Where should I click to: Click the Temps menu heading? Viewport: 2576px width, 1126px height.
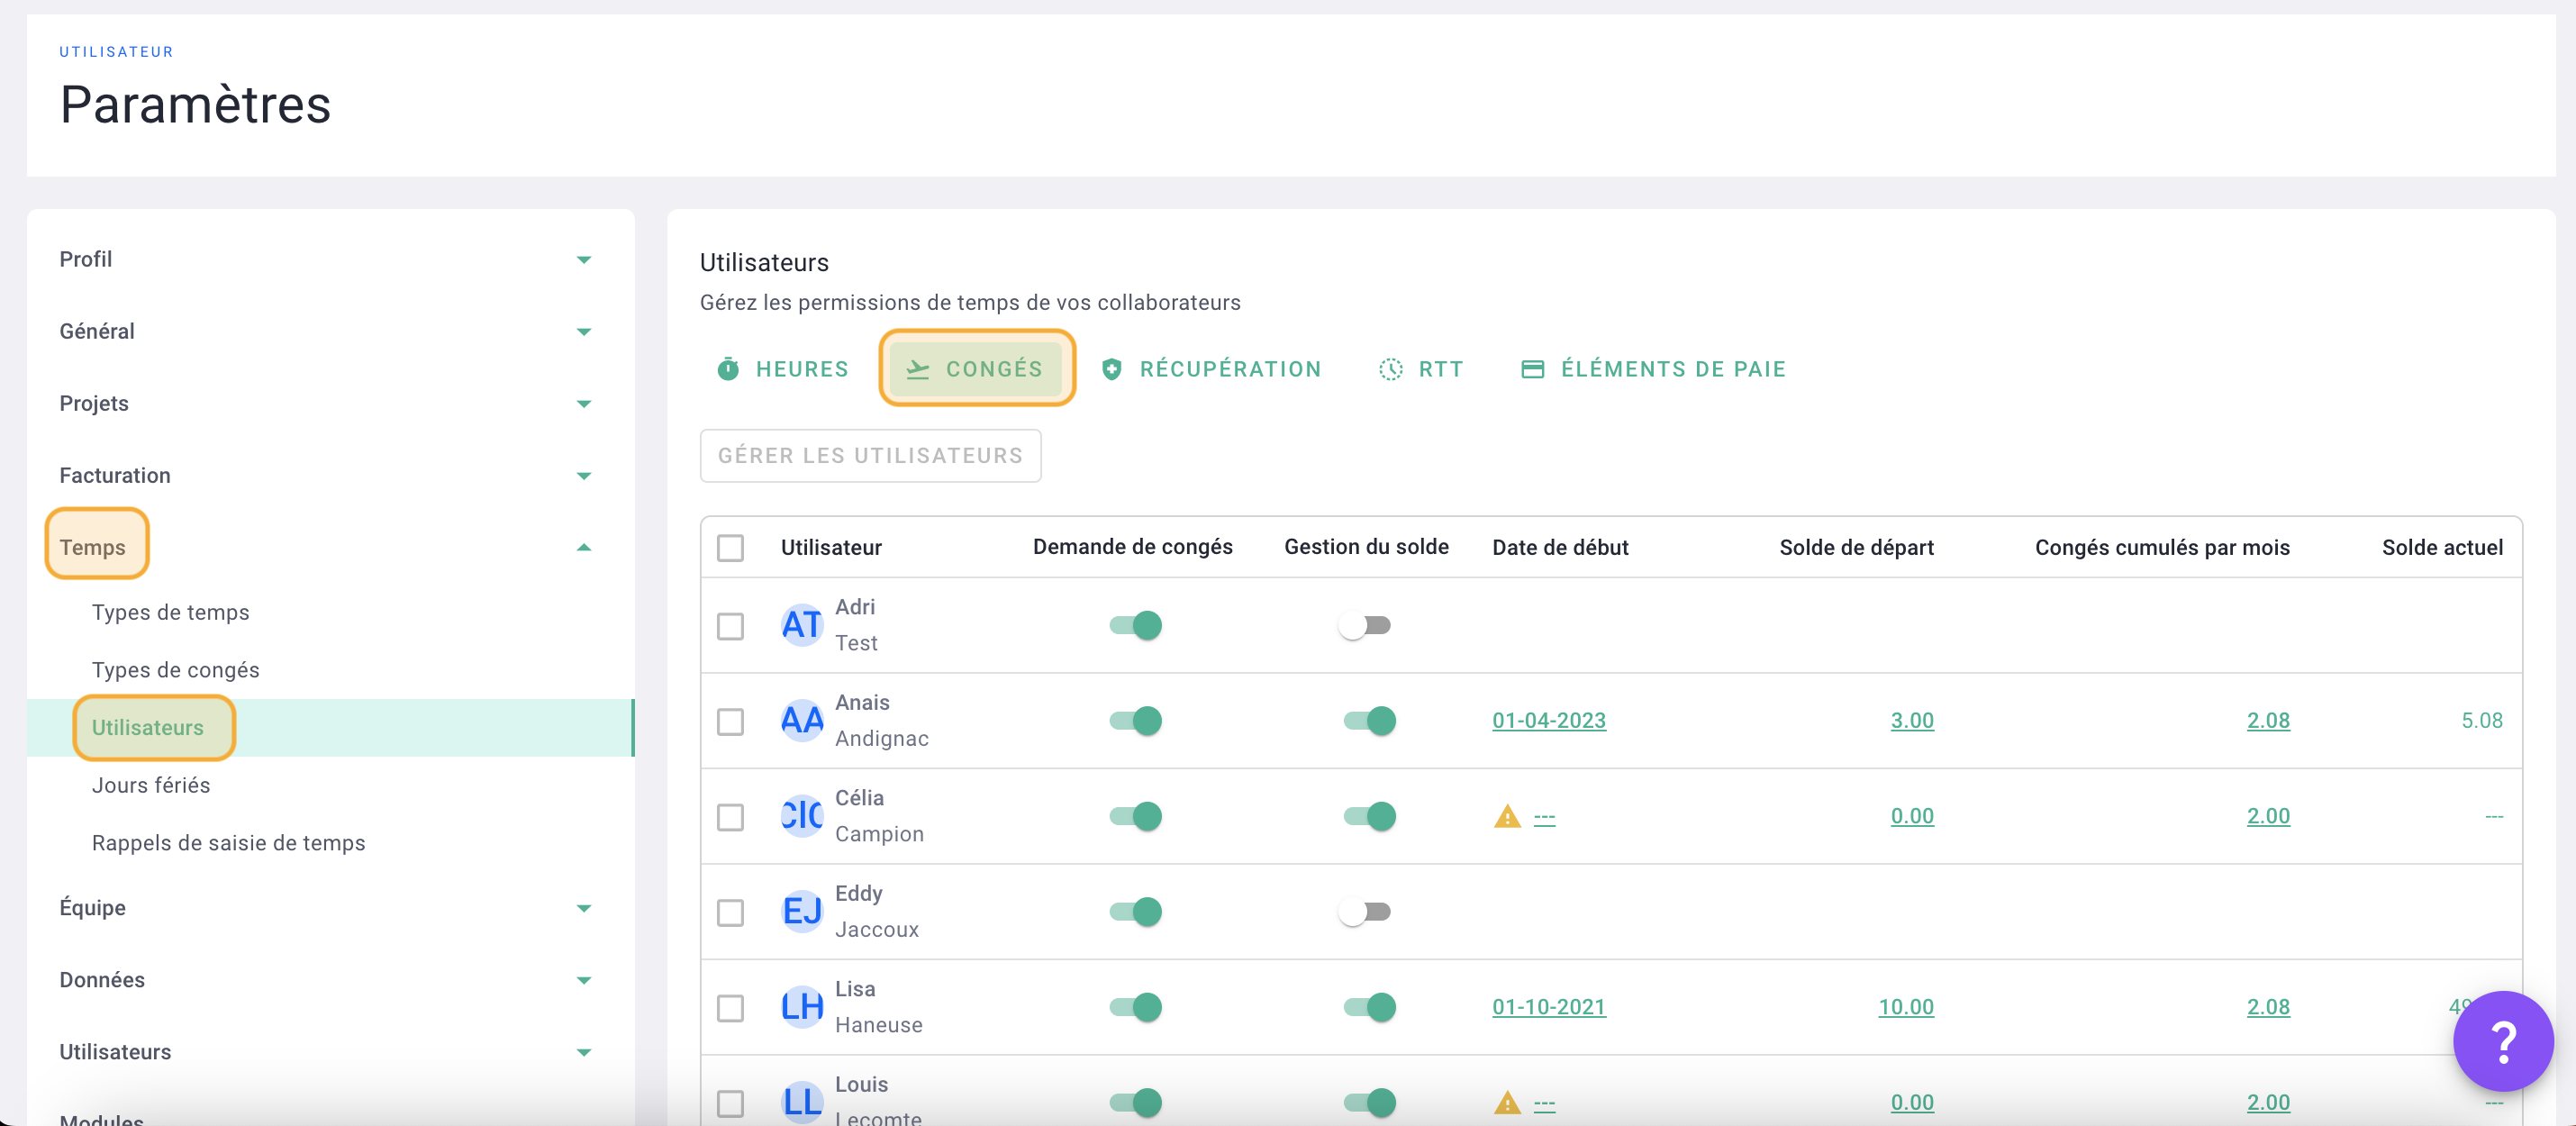coord(93,547)
